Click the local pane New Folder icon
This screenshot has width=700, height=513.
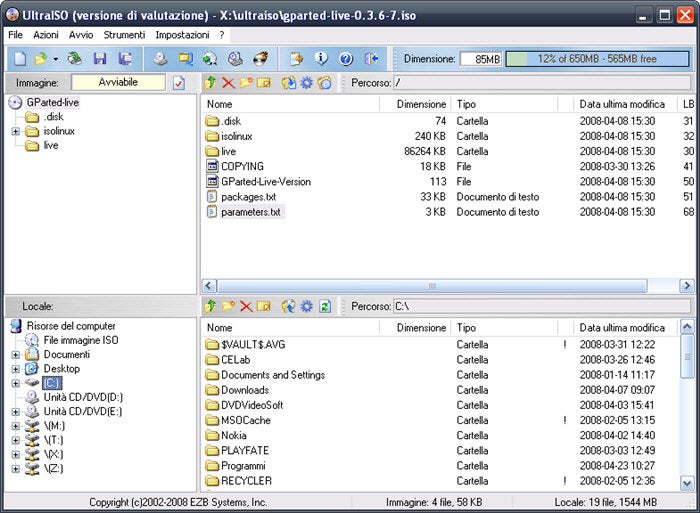tap(228, 306)
